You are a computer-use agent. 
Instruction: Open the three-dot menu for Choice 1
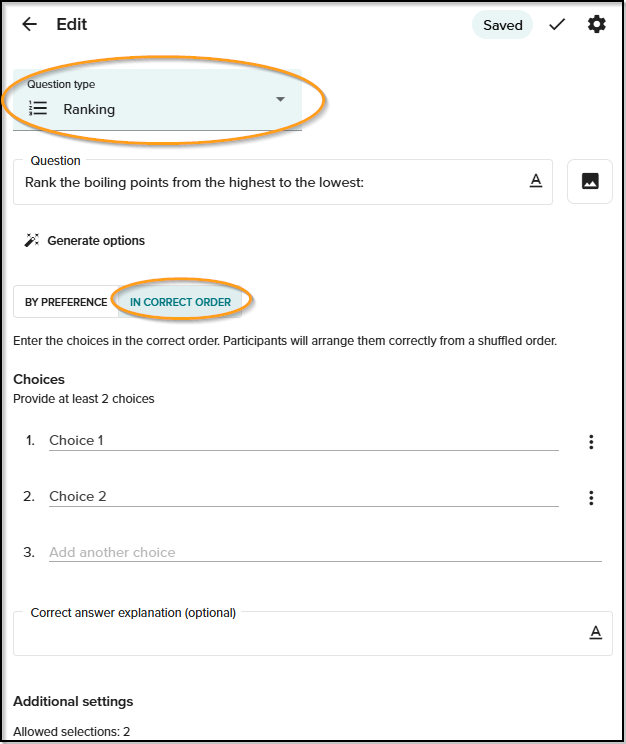coord(591,442)
